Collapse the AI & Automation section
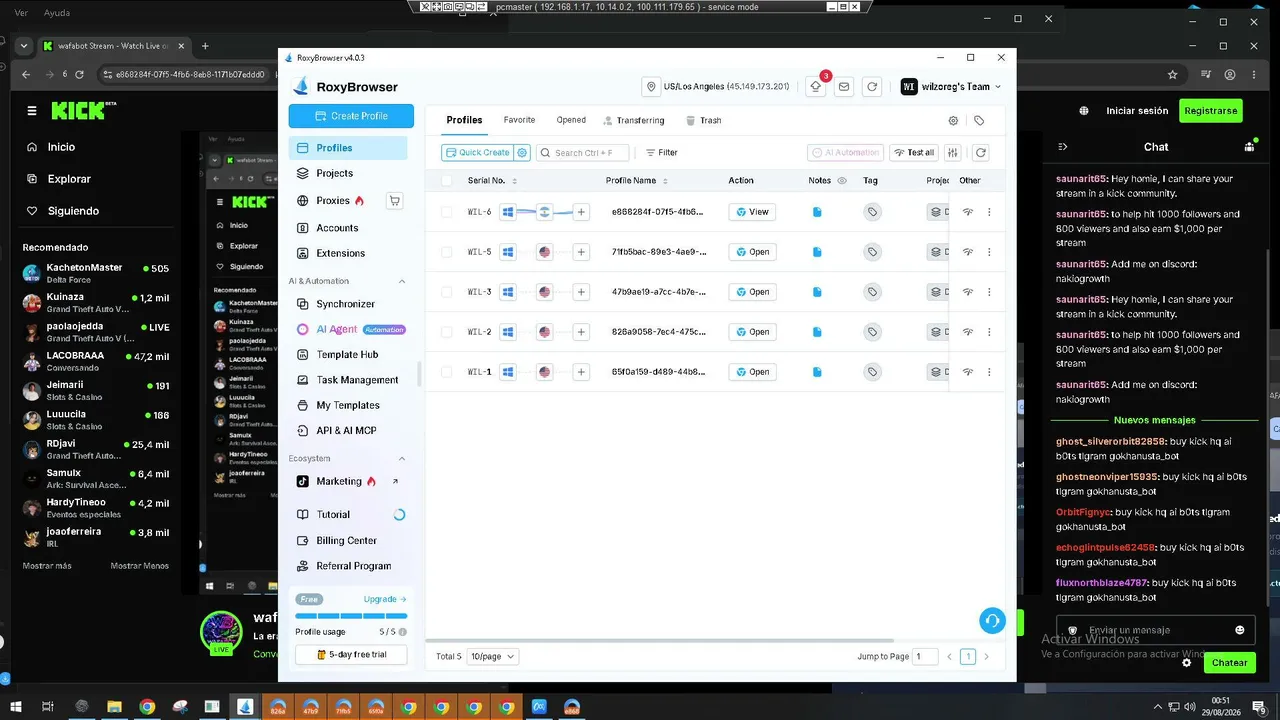Viewport: 1280px width, 720px height. point(402,282)
